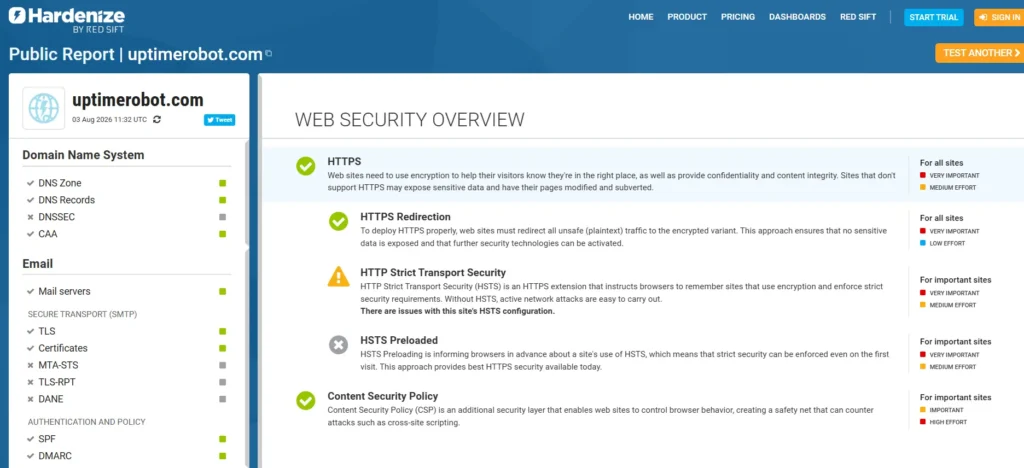The width and height of the screenshot is (1024, 468).
Task: Click the LOW EFFORT label for HTTPS Redirection
Action: [x=948, y=243]
